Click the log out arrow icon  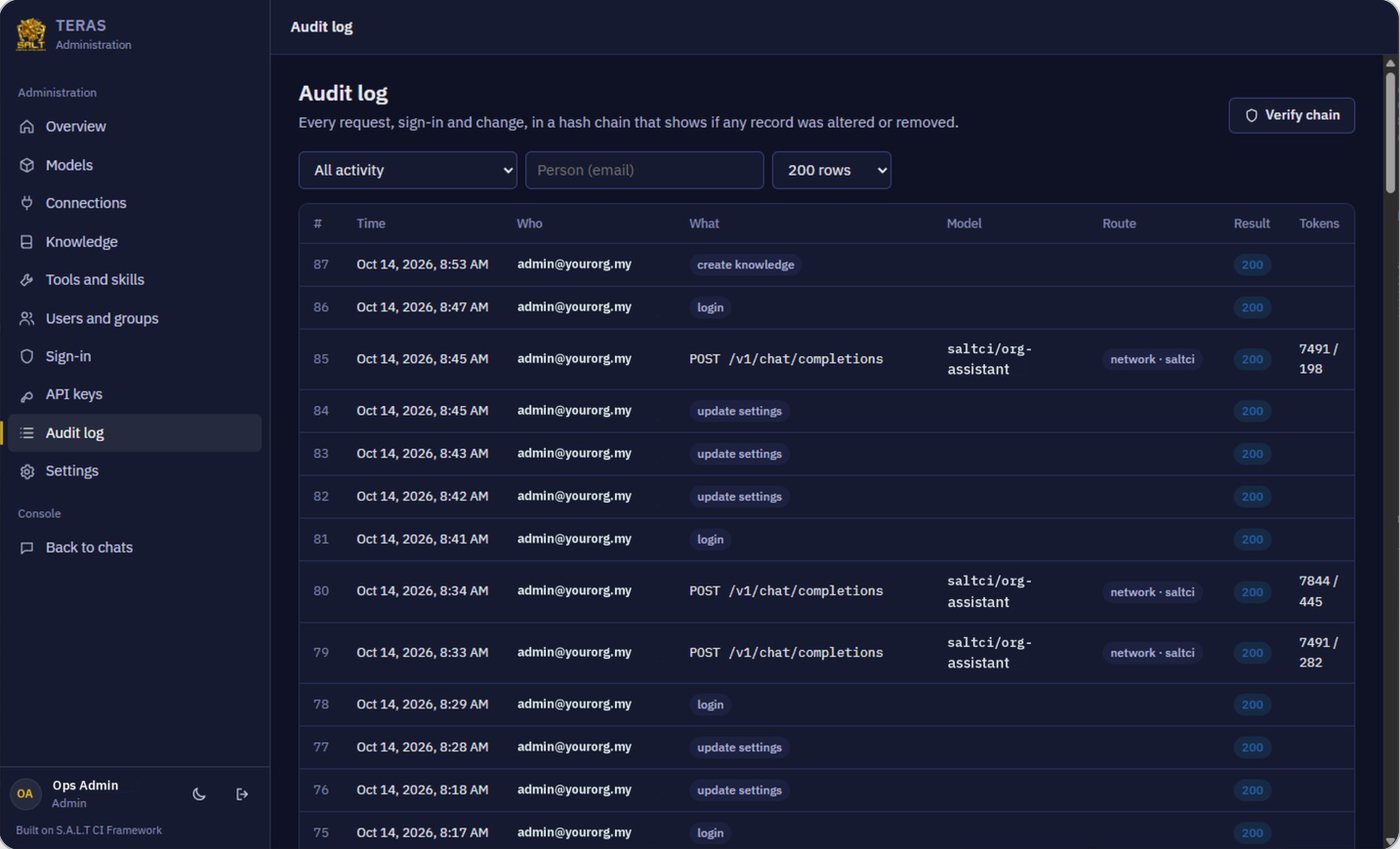pos(242,794)
